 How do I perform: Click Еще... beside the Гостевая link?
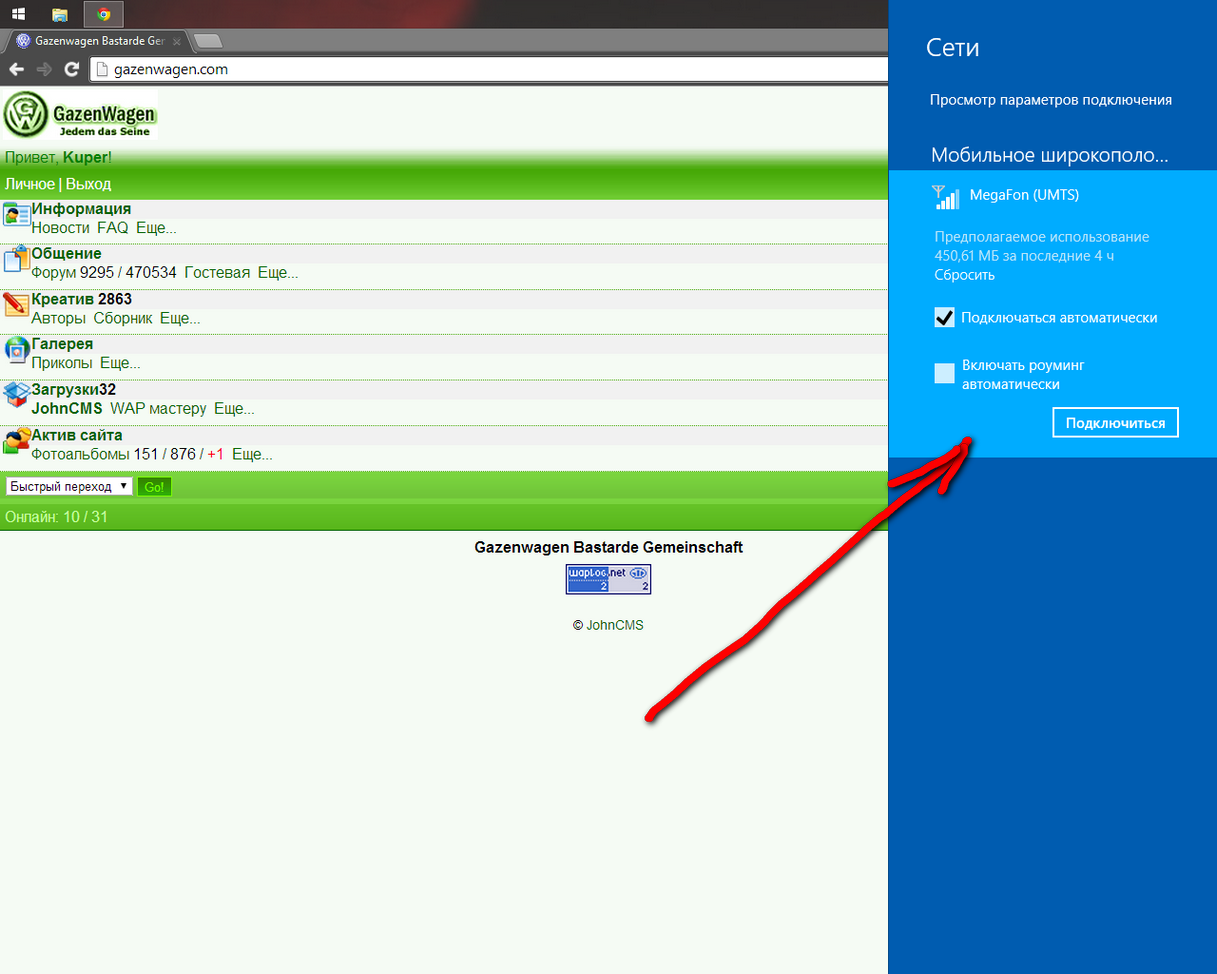tap(278, 273)
